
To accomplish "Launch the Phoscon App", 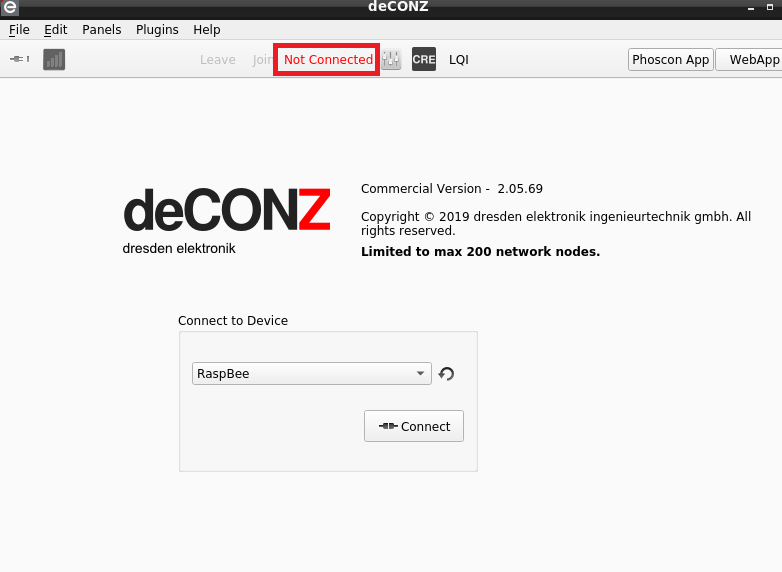I will [x=670, y=59].
